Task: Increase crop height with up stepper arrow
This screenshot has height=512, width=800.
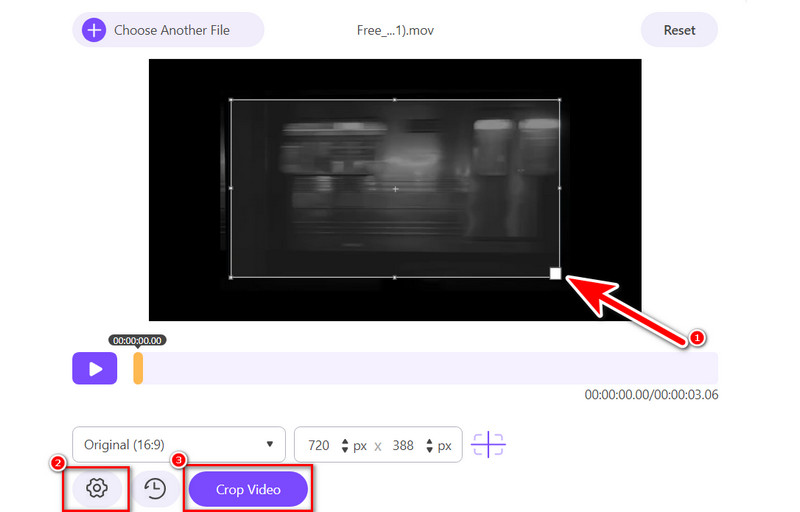Action: point(429,441)
